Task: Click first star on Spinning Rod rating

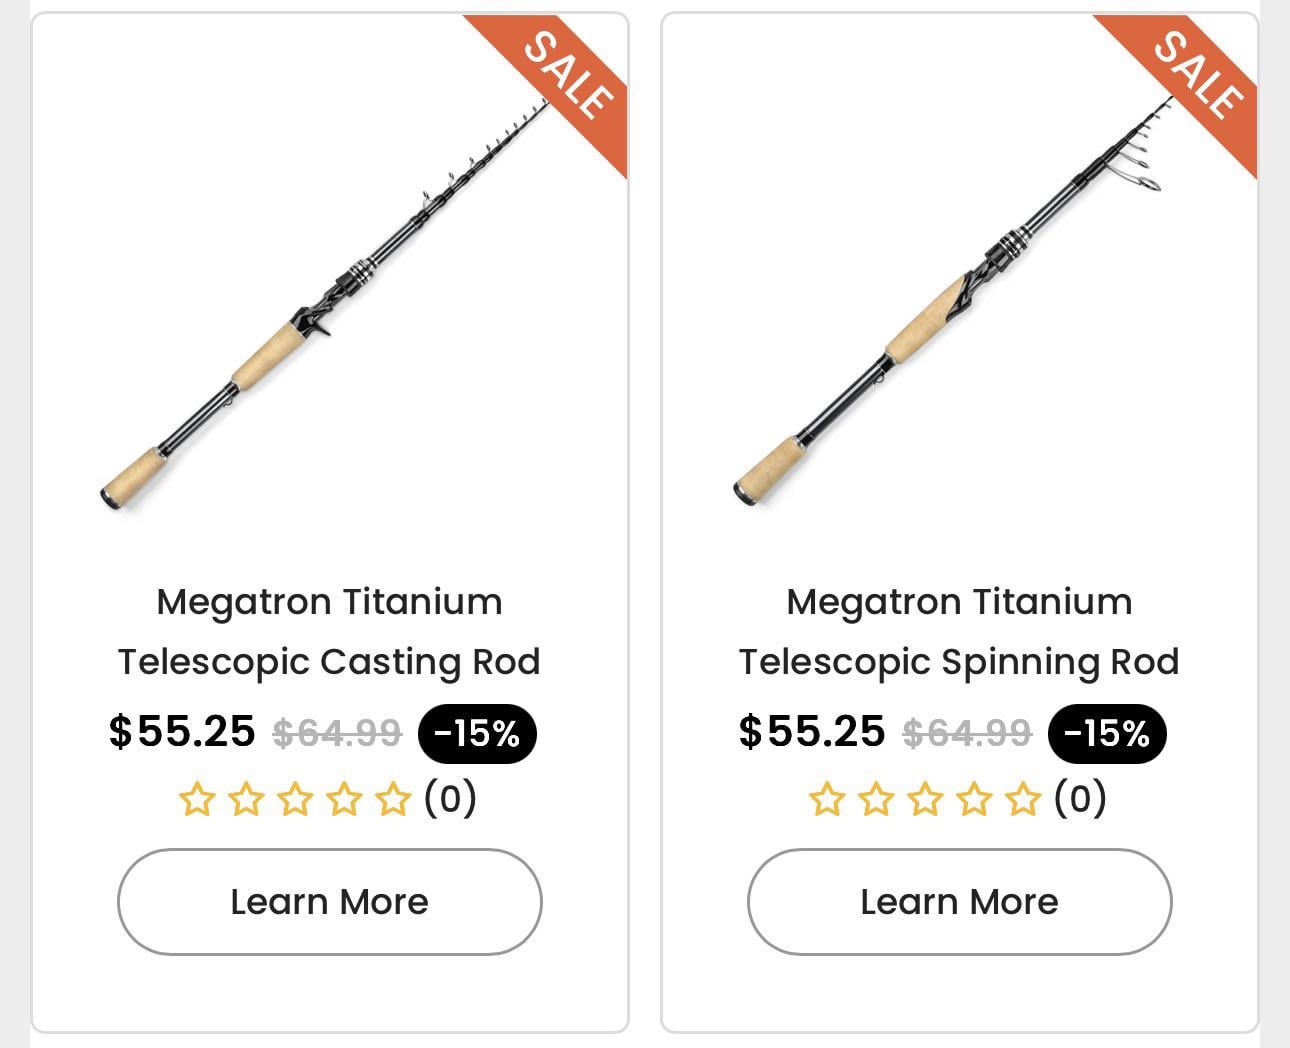Action: coord(827,800)
